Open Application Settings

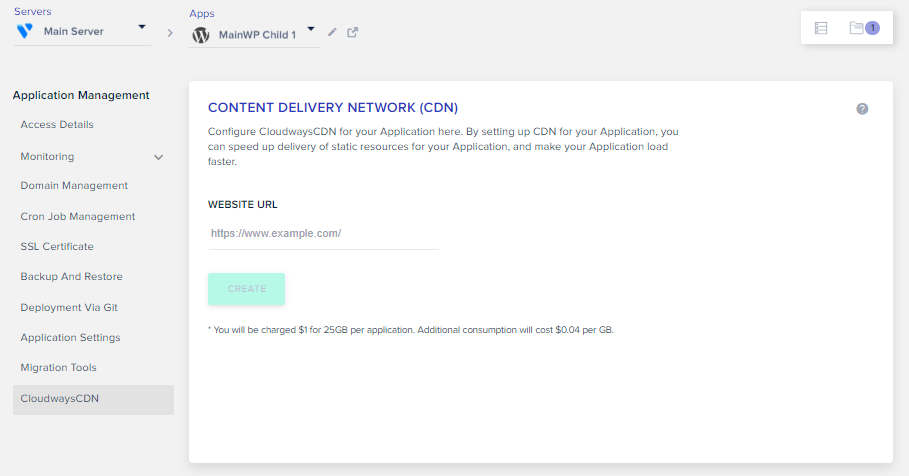[x=70, y=337]
